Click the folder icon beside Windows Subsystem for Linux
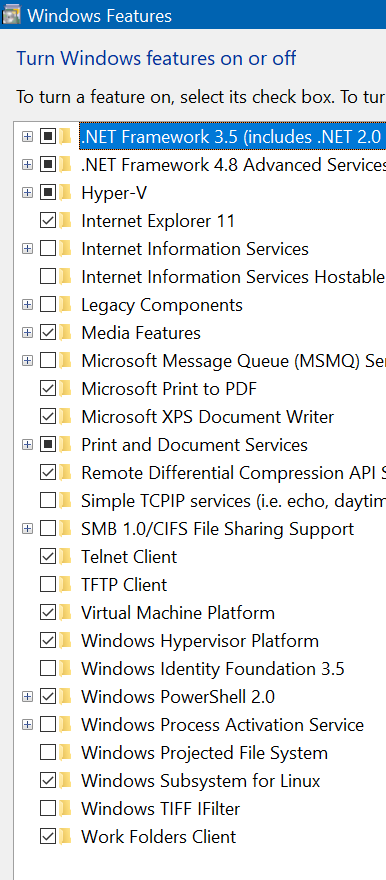The height and width of the screenshot is (880, 386). click(66, 781)
